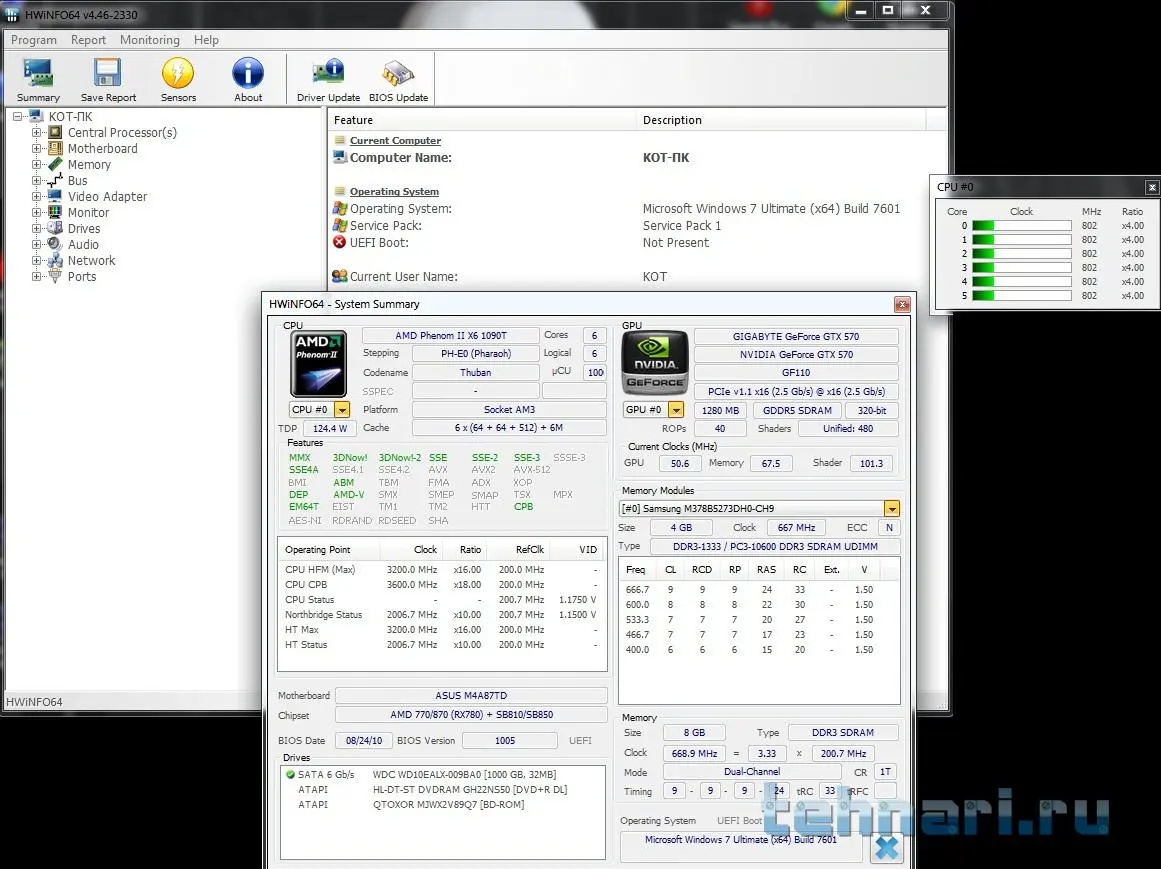
Task: Select the Video Adapter tree icon
Action: 55,196
